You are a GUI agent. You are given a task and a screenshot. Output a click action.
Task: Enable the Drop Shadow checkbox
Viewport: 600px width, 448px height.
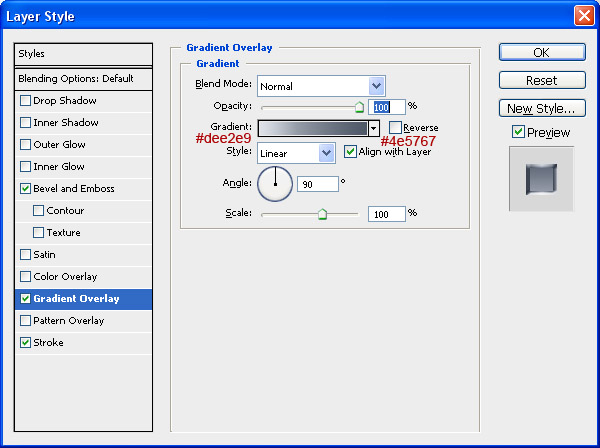25,101
